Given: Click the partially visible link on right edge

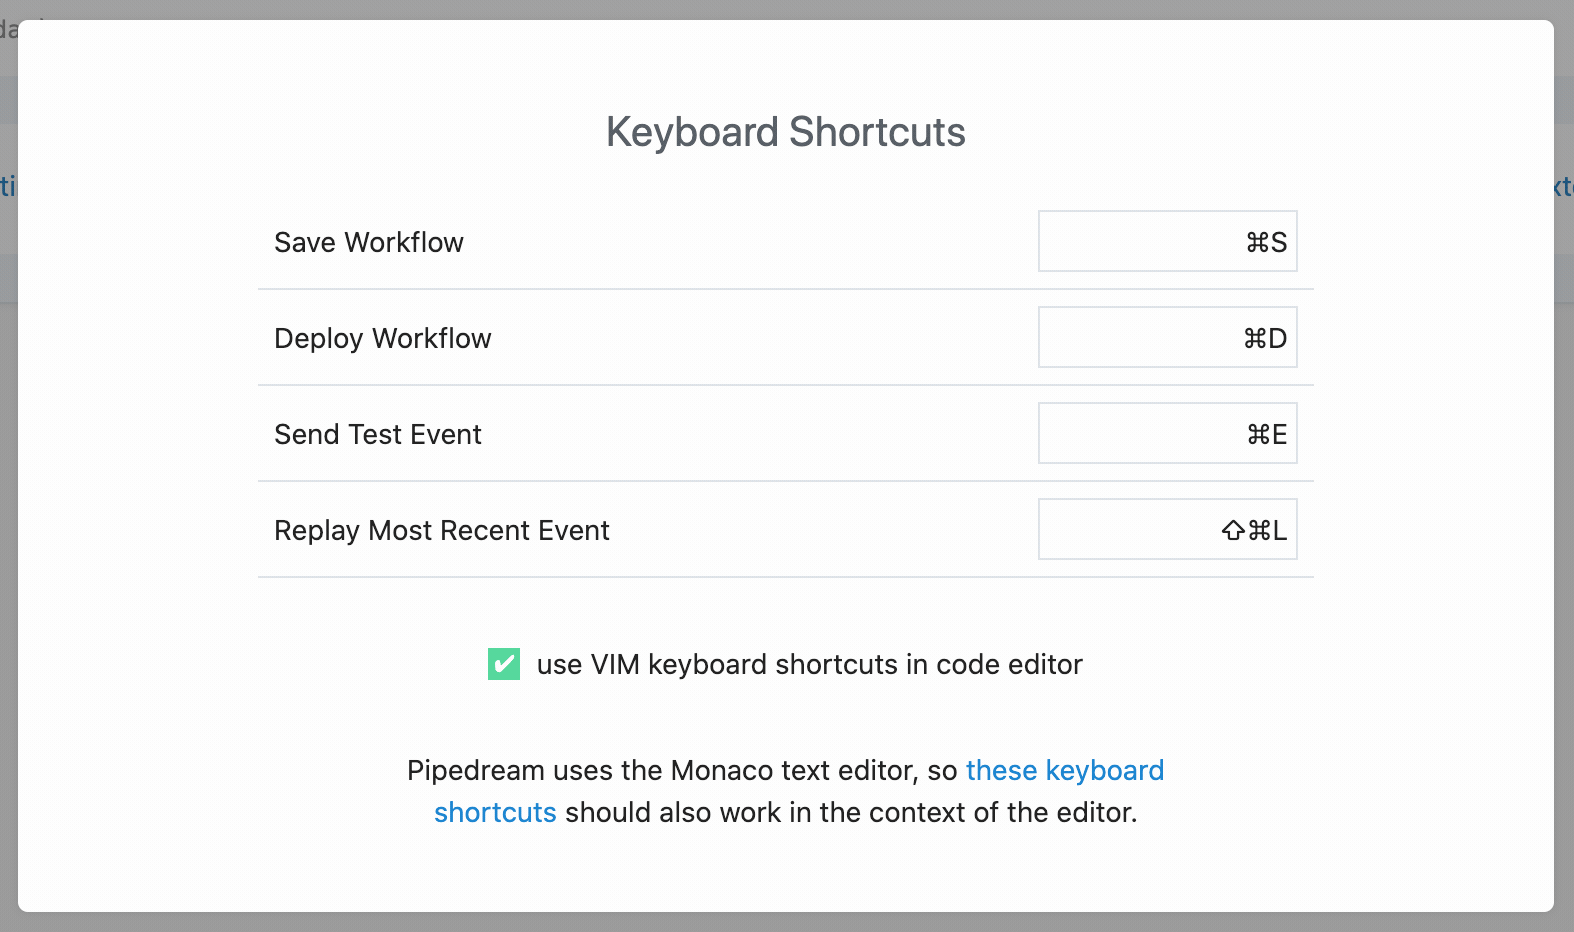Looking at the screenshot, I should coord(1565,187).
